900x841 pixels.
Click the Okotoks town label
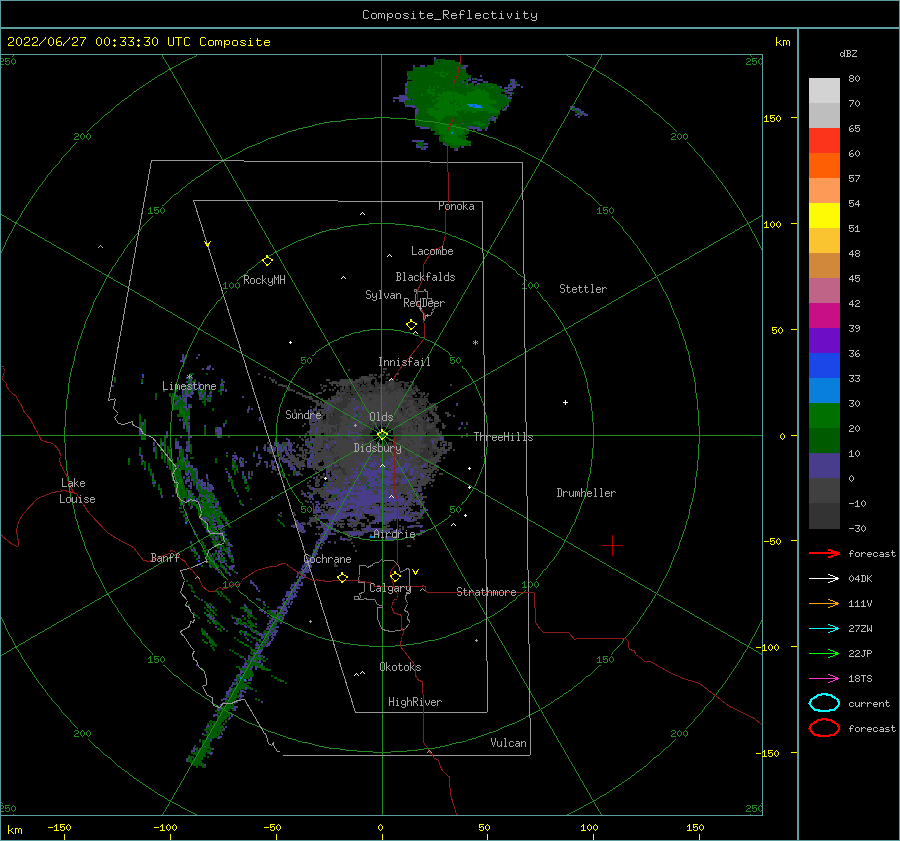pyautogui.click(x=400, y=667)
